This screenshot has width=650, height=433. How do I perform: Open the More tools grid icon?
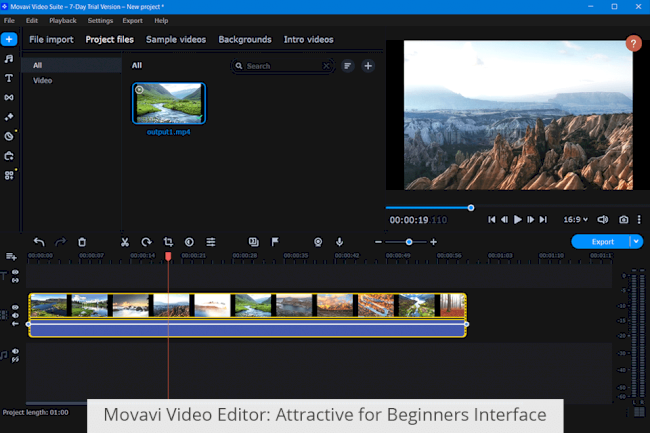coord(9,175)
